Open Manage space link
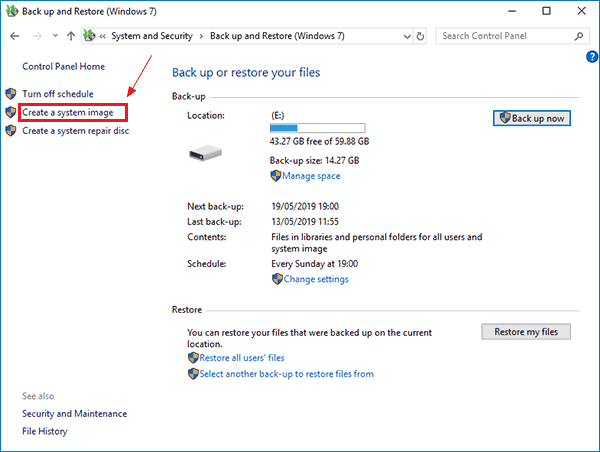 click(x=311, y=176)
